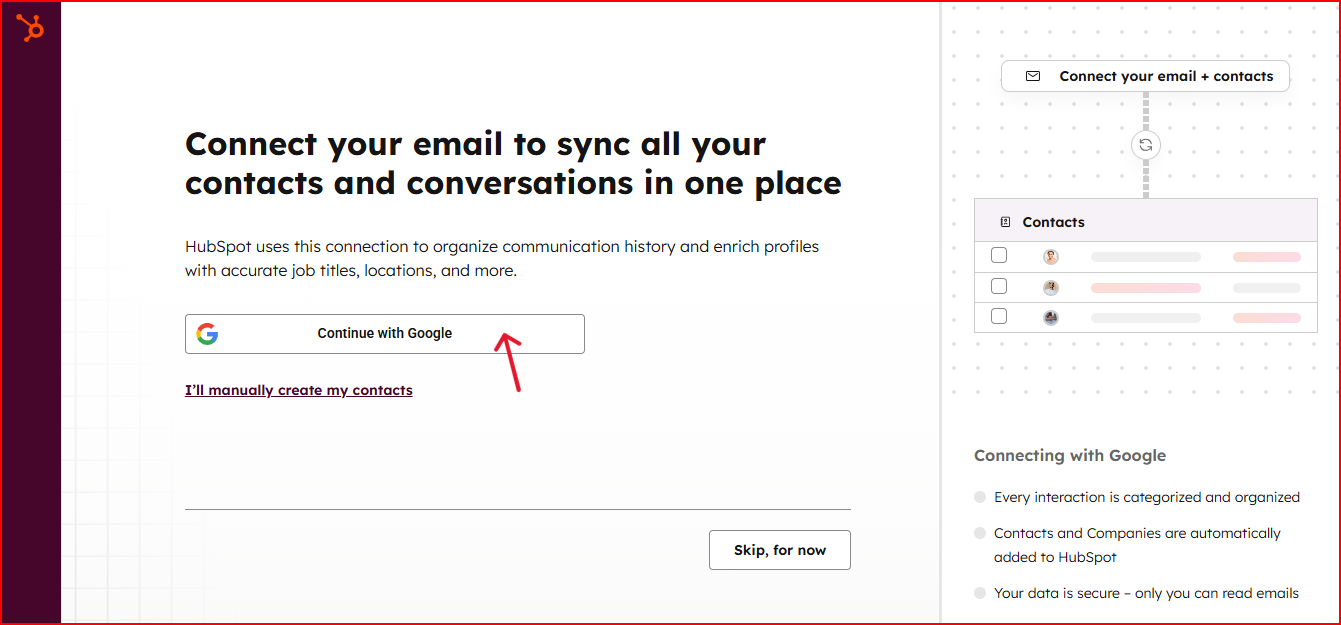
Task: Click the gray placeholder bar in the third row
Action: click(1145, 317)
